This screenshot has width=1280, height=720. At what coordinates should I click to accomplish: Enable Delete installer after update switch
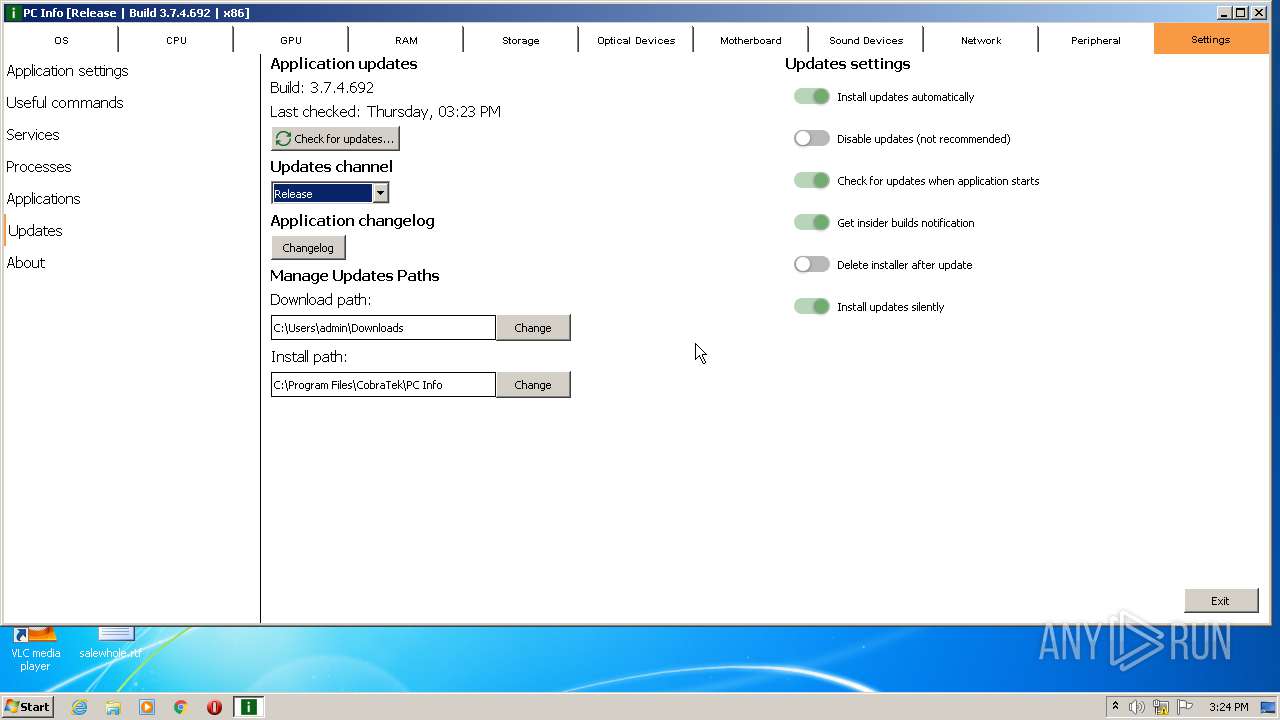tap(811, 265)
